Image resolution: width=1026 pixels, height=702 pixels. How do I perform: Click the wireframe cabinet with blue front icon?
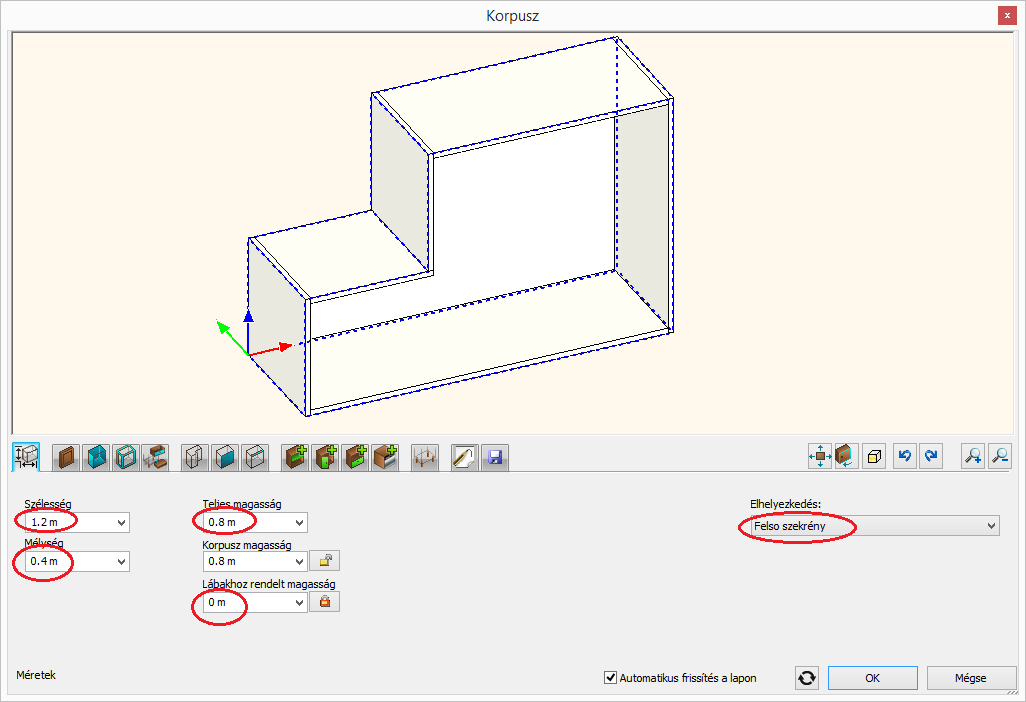[x=225, y=457]
